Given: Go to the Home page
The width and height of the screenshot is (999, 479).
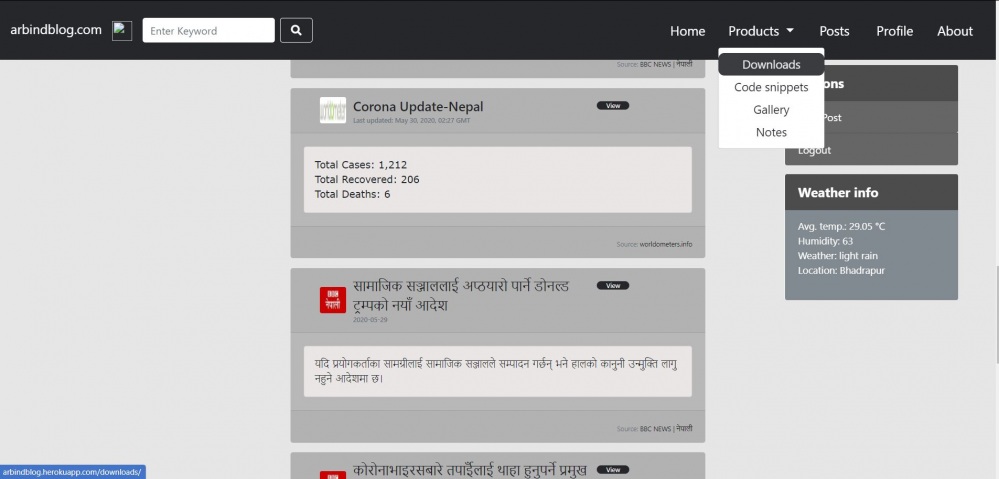Looking at the screenshot, I should click(687, 31).
